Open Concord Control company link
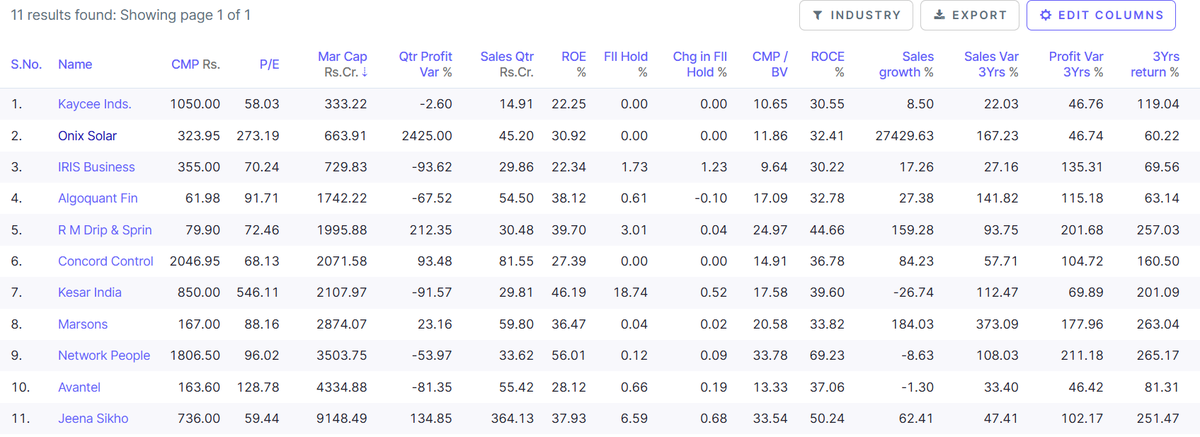The image size is (1200, 437). coord(106,261)
